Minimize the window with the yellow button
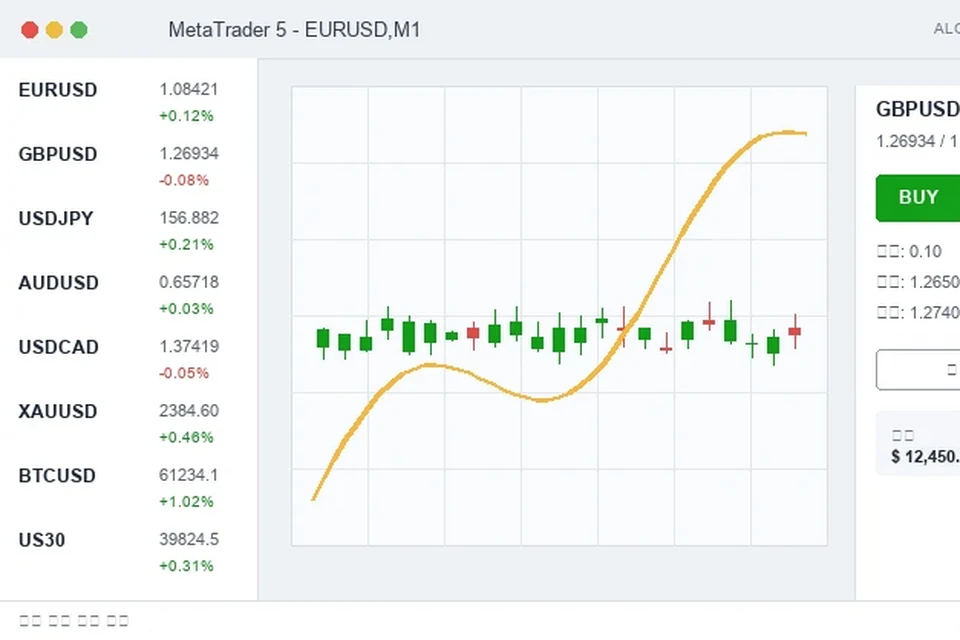This screenshot has height=640, width=960. coord(54,29)
